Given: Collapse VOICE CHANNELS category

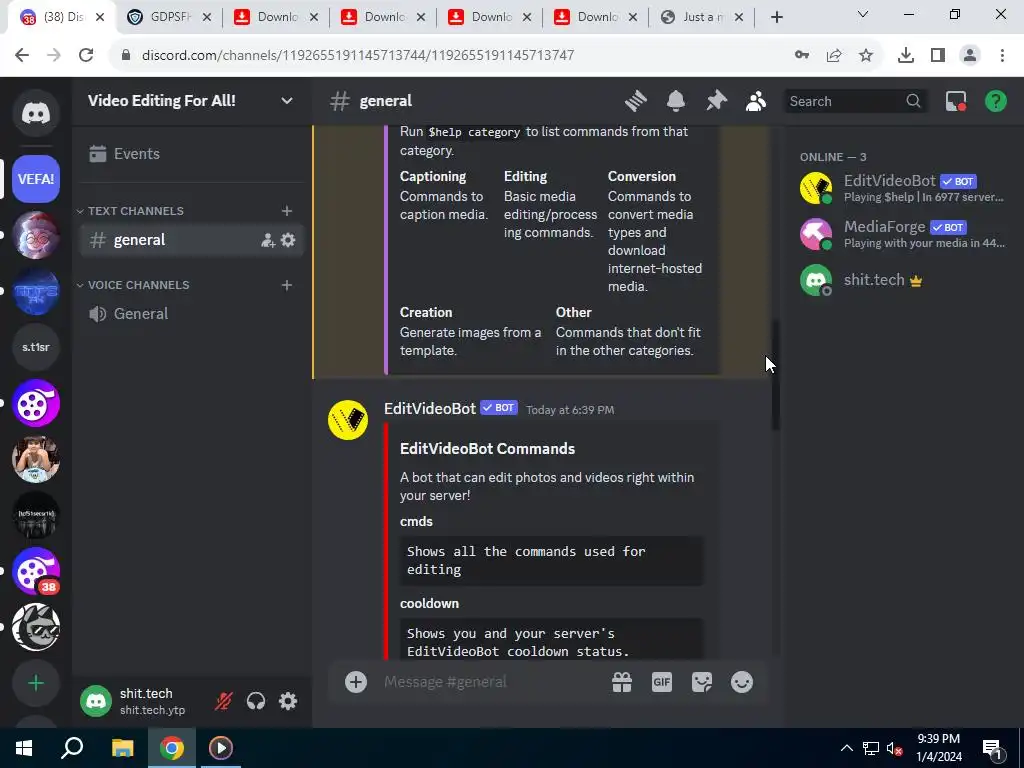Looking at the screenshot, I should [133, 285].
